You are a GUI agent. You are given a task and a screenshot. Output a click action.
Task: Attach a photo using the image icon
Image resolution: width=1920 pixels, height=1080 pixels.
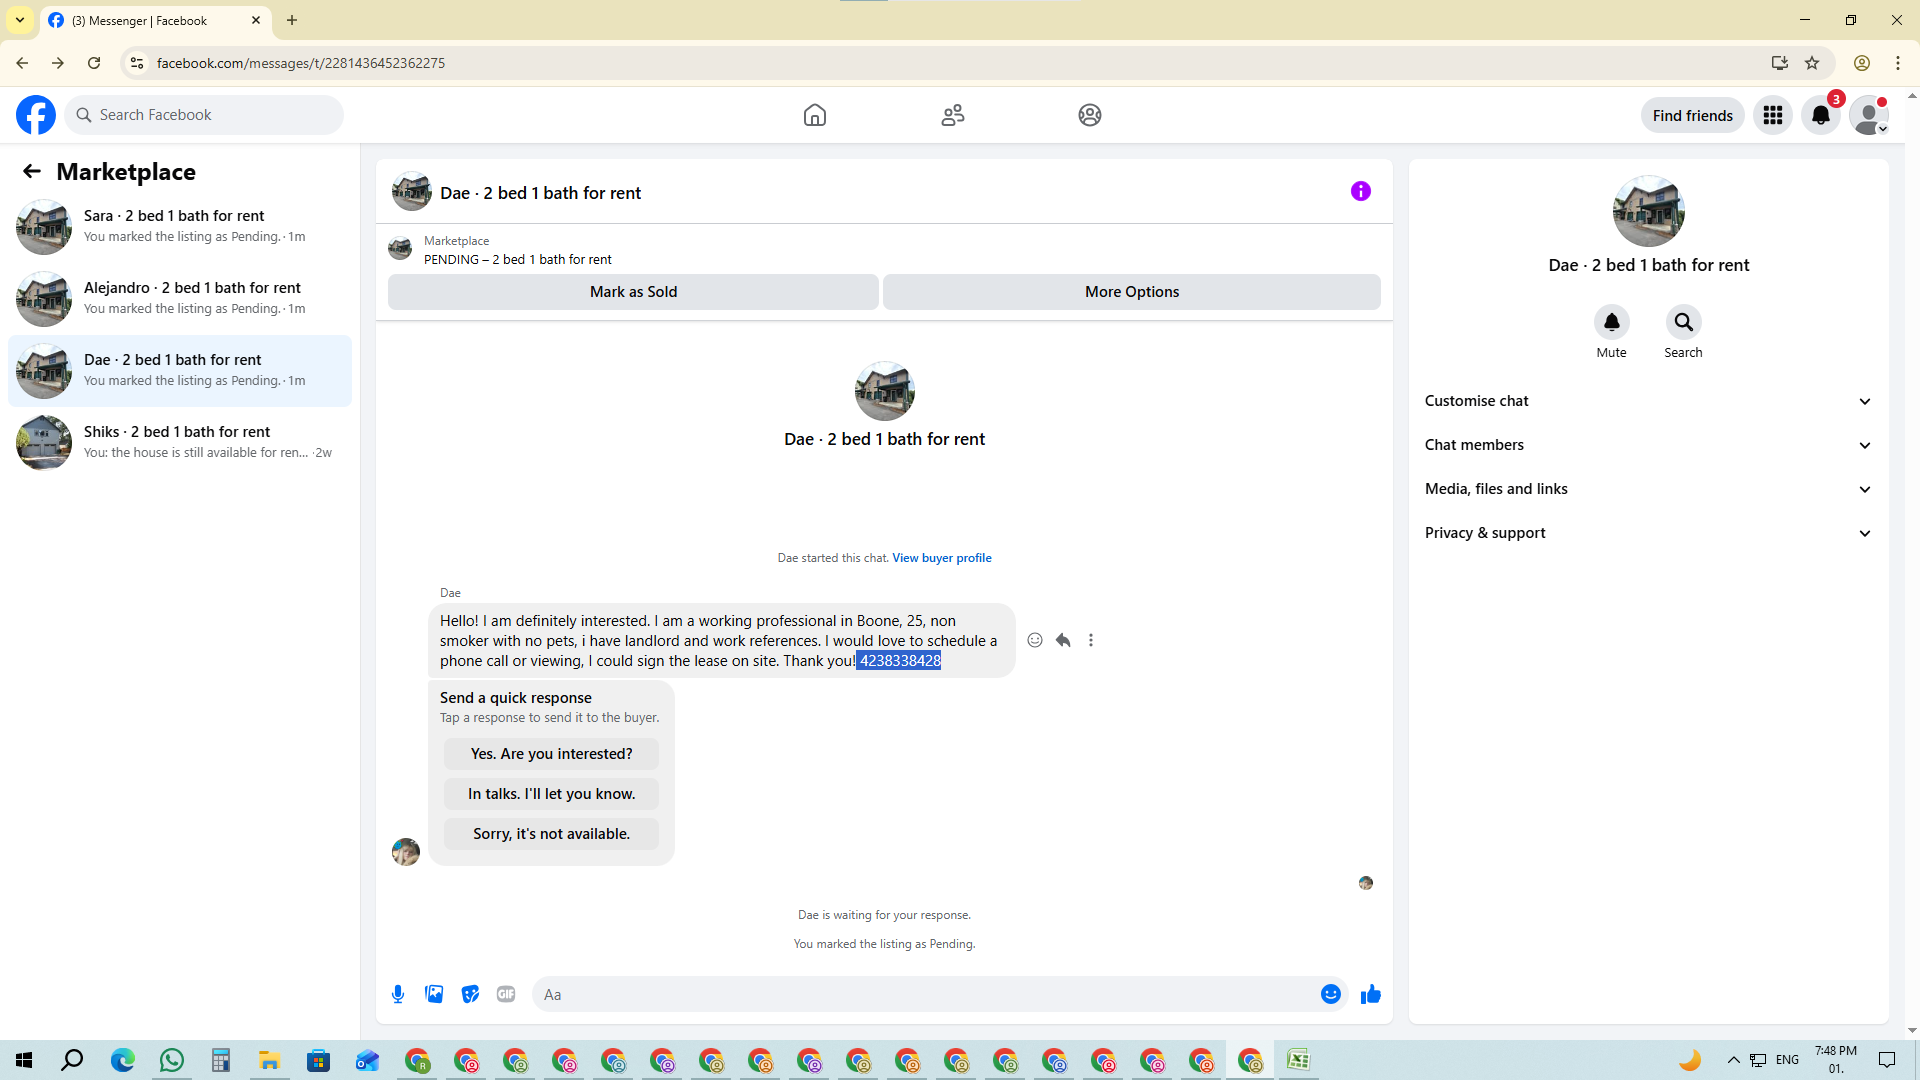[434, 994]
